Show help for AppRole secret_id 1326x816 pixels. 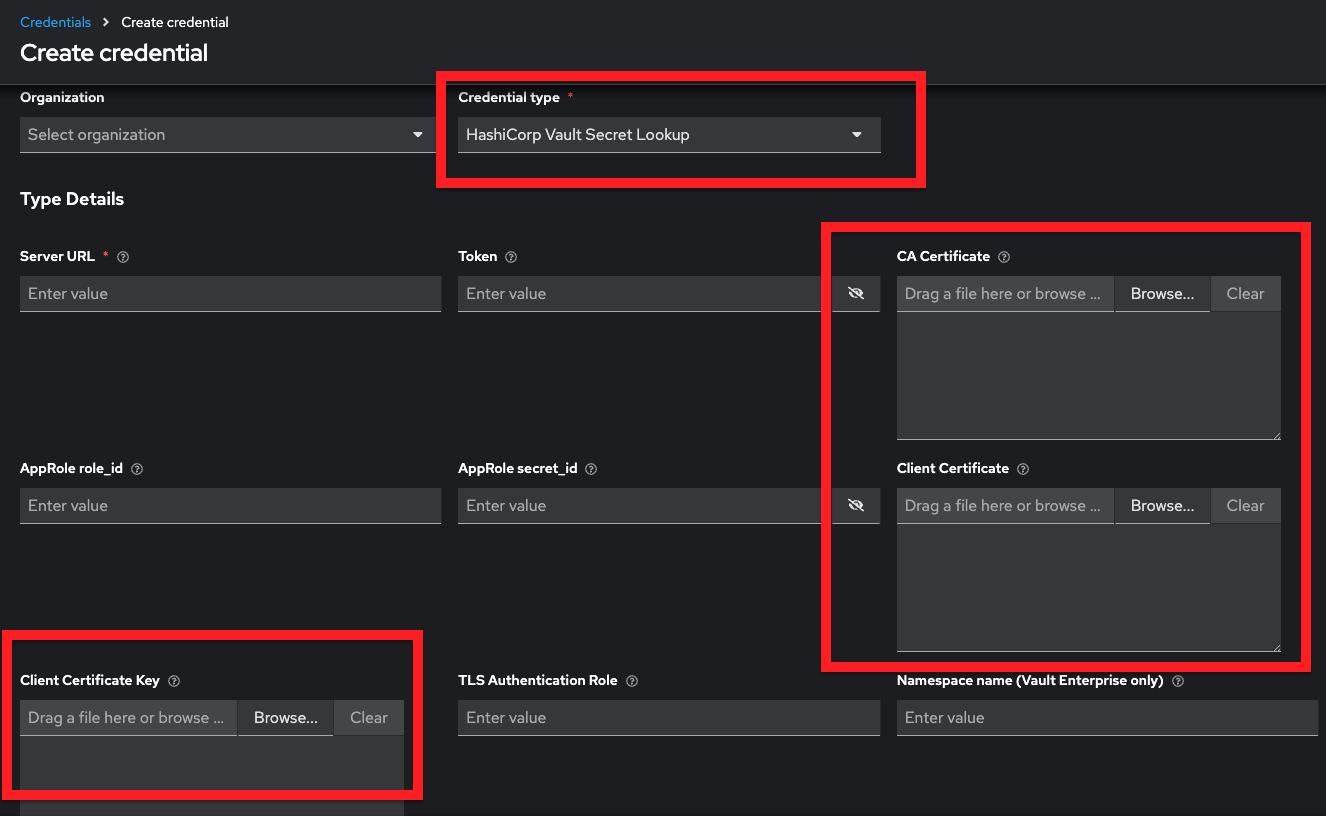[591, 469]
